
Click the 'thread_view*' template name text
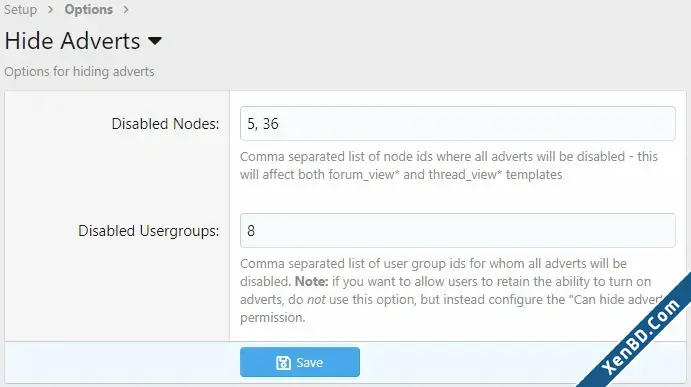click(x=465, y=175)
